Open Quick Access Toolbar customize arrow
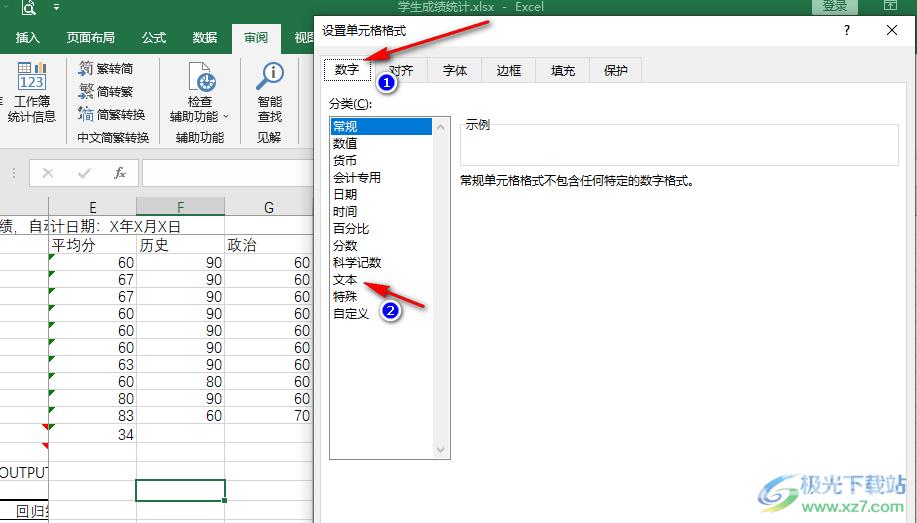917x523 pixels. 57,8
